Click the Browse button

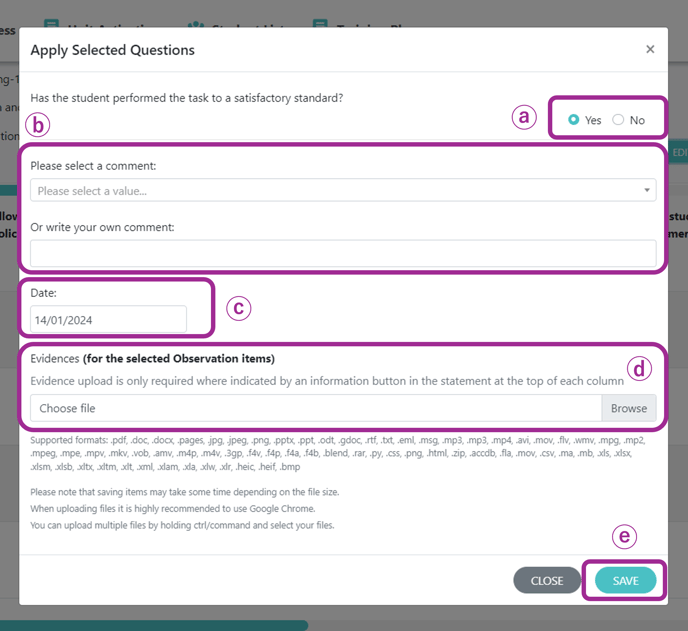tap(629, 408)
